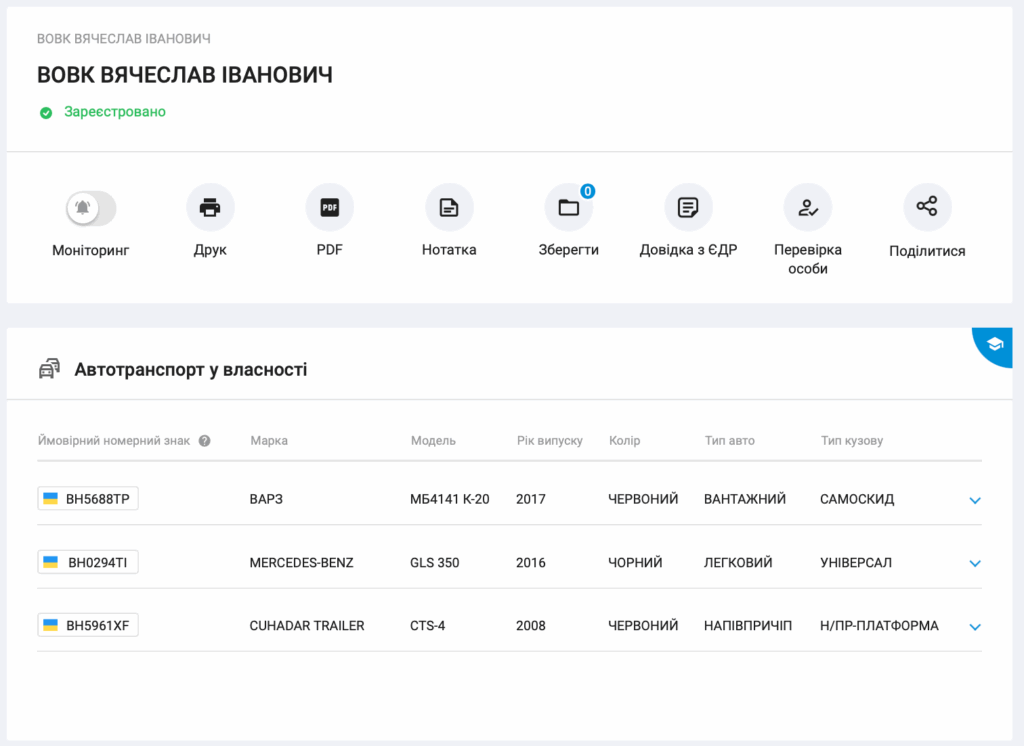Toggle the Monitoring (Моніторинг) bell switch

click(91, 208)
